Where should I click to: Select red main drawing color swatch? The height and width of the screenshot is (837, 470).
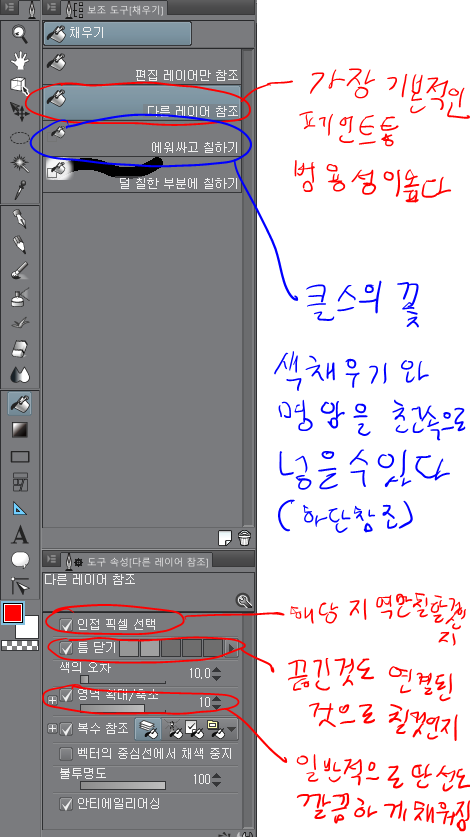(12, 613)
